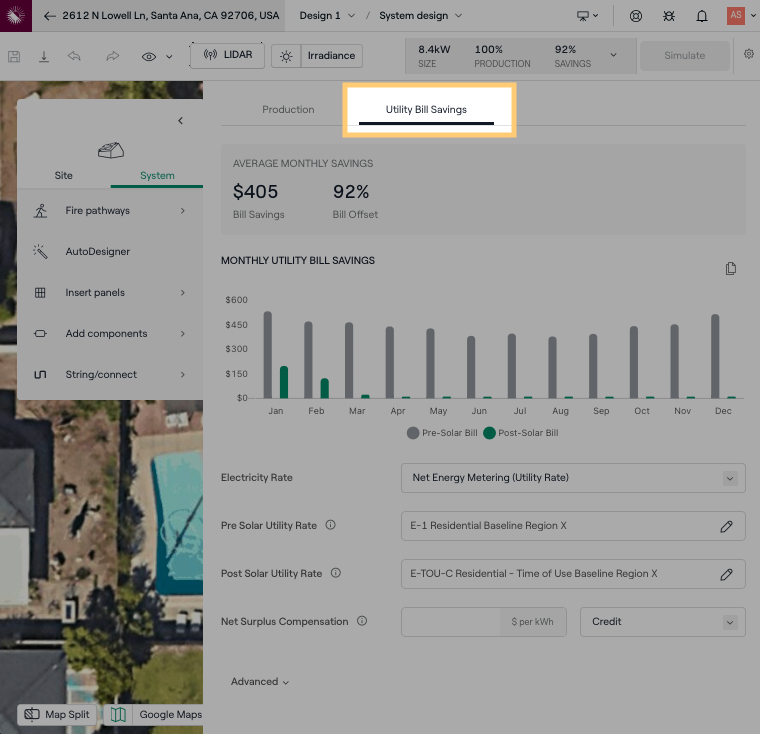Open the AutoDesigner tool
Image resolution: width=760 pixels, height=734 pixels.
pos(98,252)
